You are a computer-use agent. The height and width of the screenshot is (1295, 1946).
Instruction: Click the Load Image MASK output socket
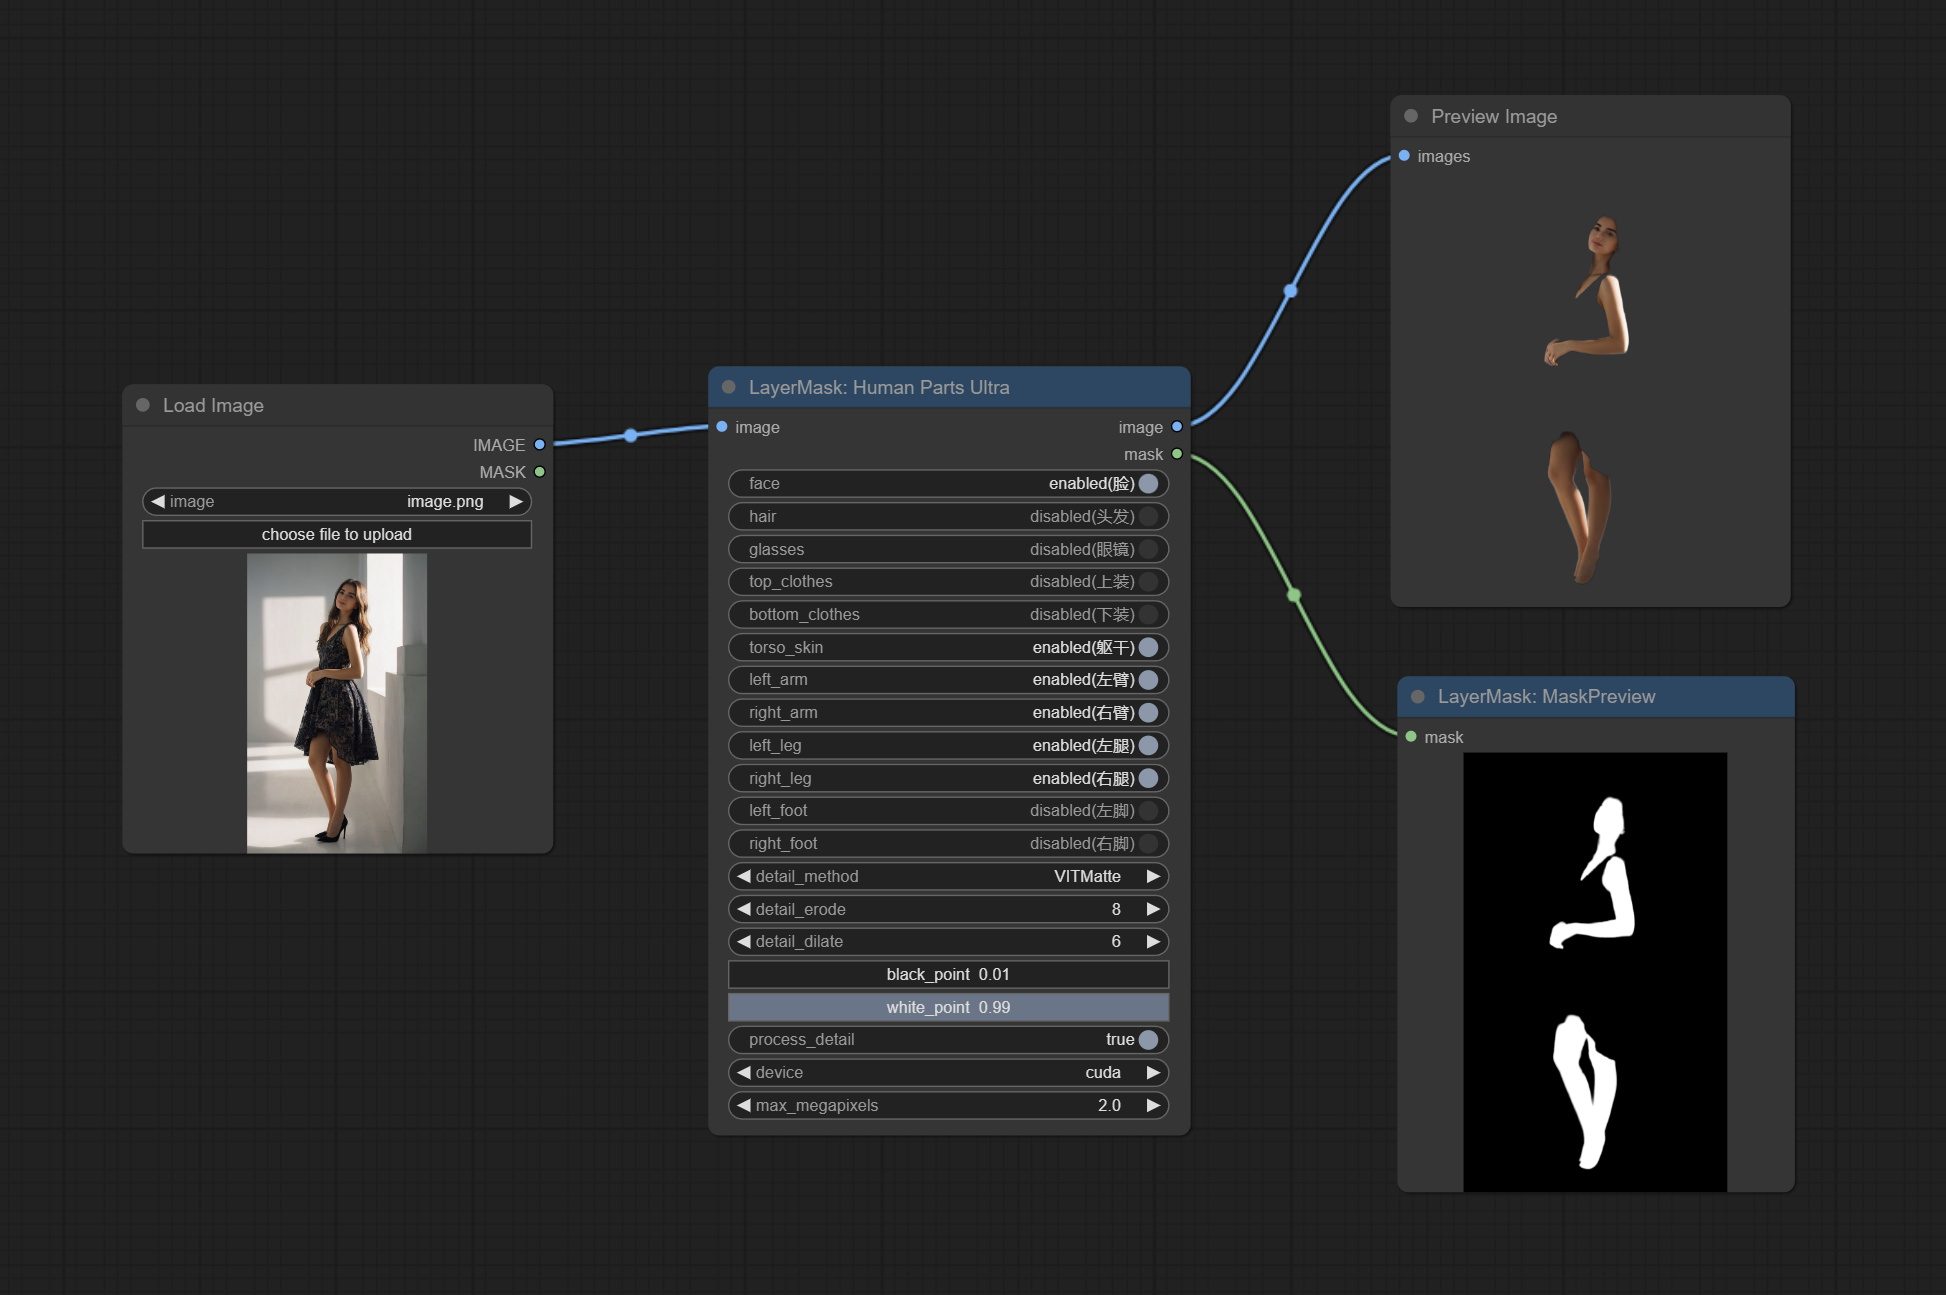coord(539,472)
